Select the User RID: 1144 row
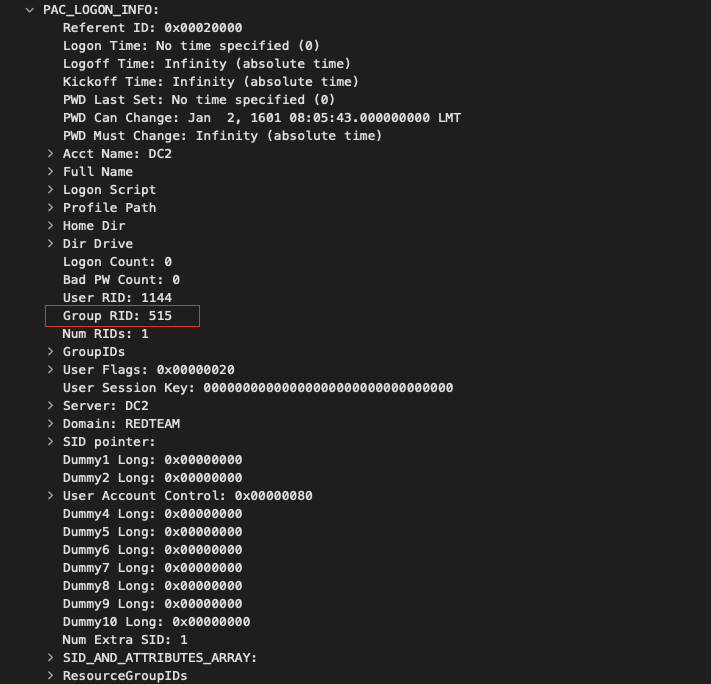711x684 pixels. click(117, 298)
